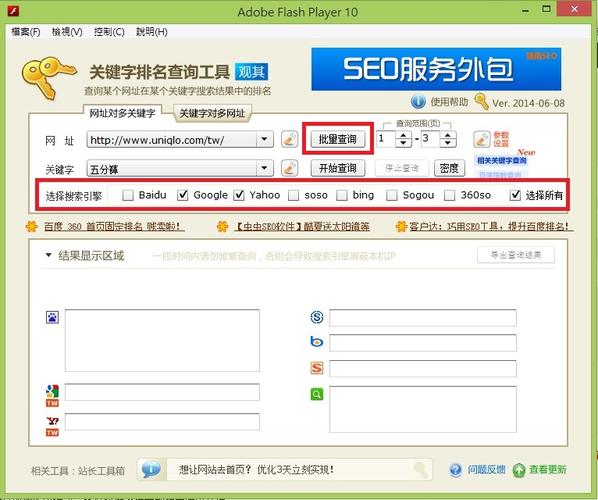Decrease the start page number
Screen dimensions: 598x500
tap(403, 143)
